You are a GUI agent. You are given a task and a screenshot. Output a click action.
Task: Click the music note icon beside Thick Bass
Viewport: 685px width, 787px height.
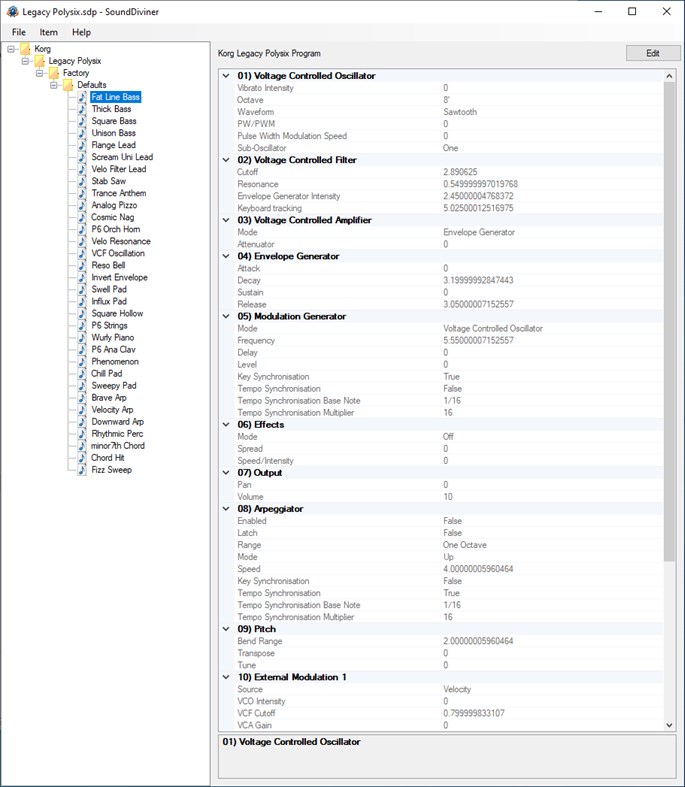[x=82, y=109]
